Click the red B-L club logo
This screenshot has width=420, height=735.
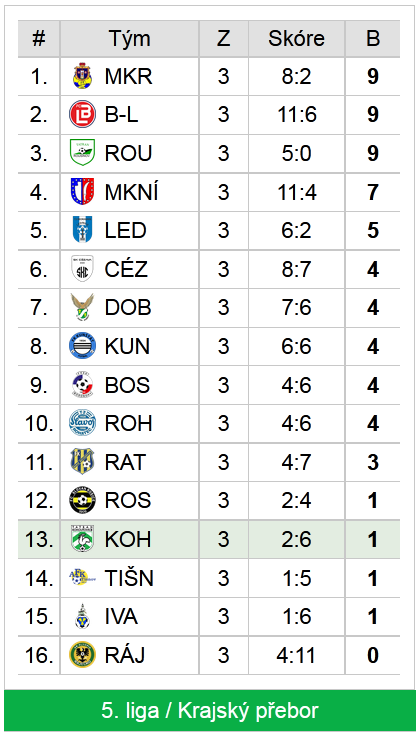(82, 114)
